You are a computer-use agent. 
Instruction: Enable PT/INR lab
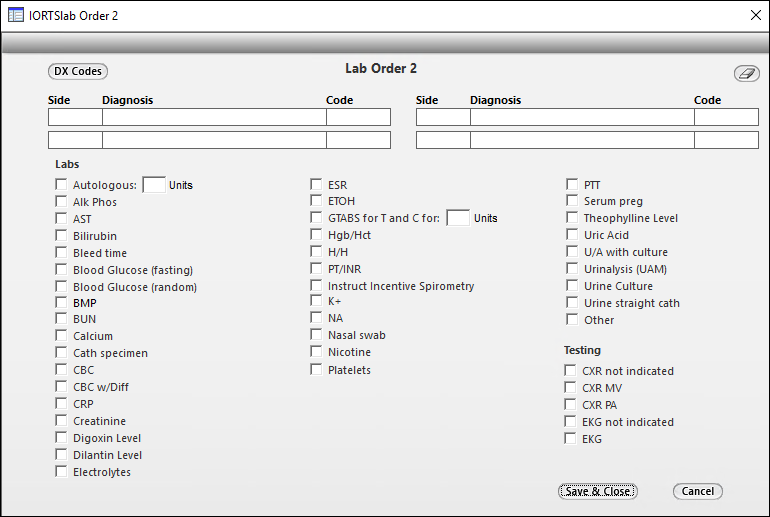coord(316,269)
